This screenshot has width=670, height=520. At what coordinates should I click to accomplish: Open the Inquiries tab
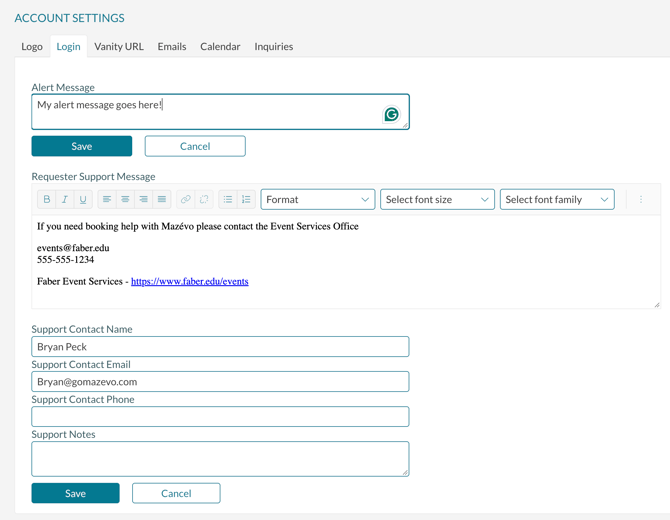(273, 47)
